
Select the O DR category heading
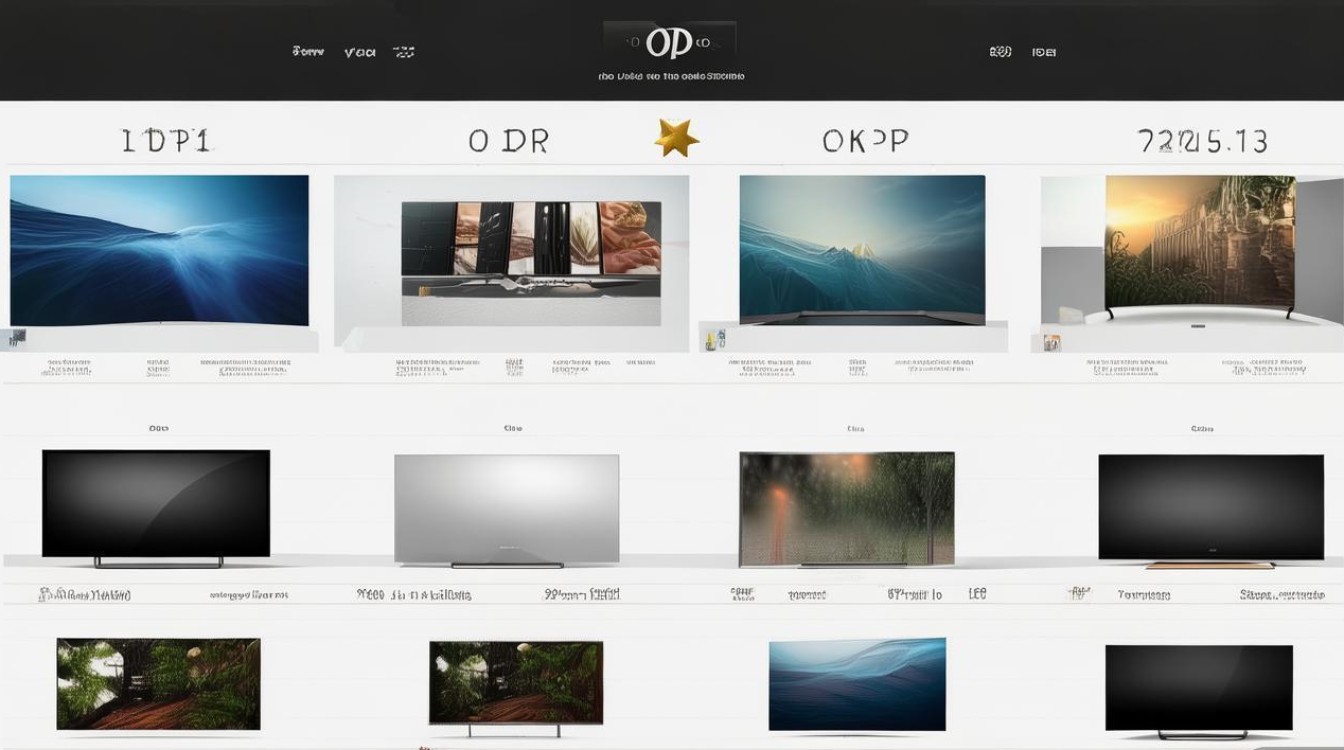(508, 141)
